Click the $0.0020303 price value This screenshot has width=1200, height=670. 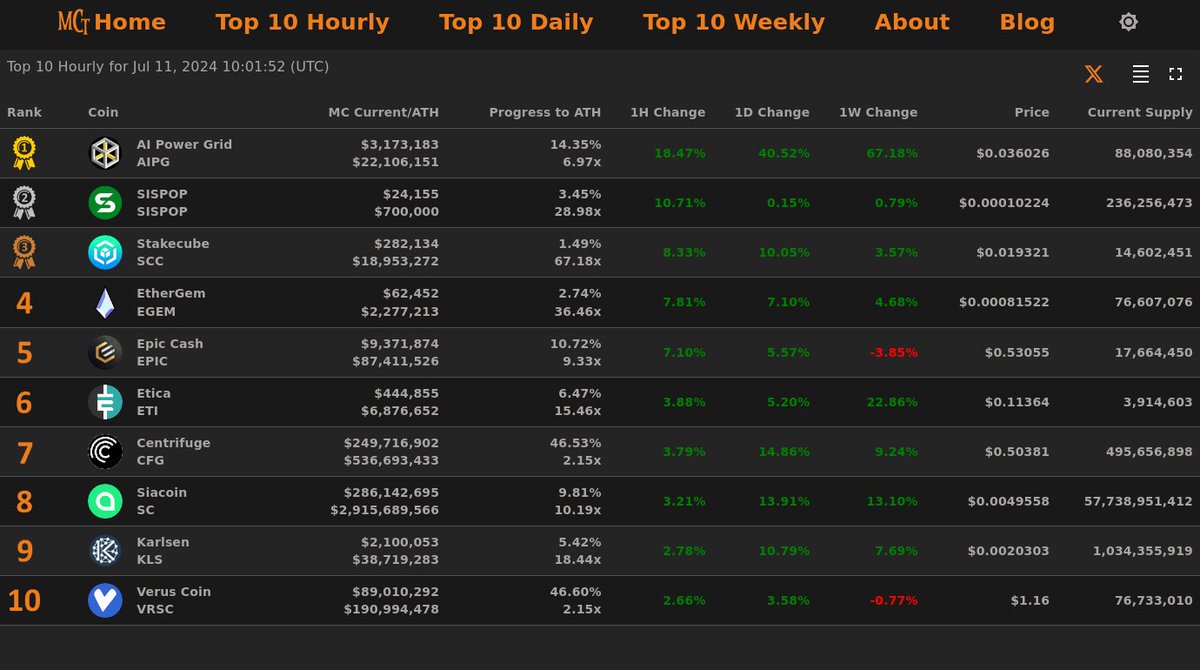click(1009, 551)
